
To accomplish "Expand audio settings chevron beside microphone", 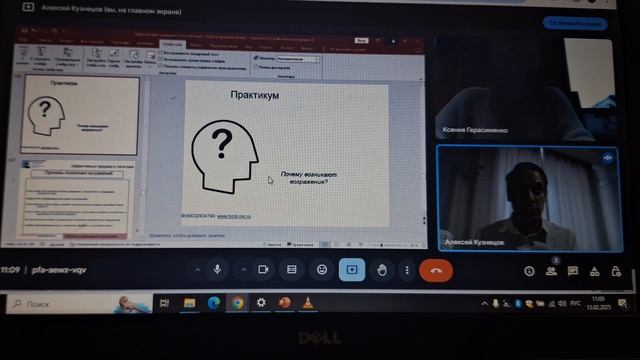I will (x=198, y=269).
